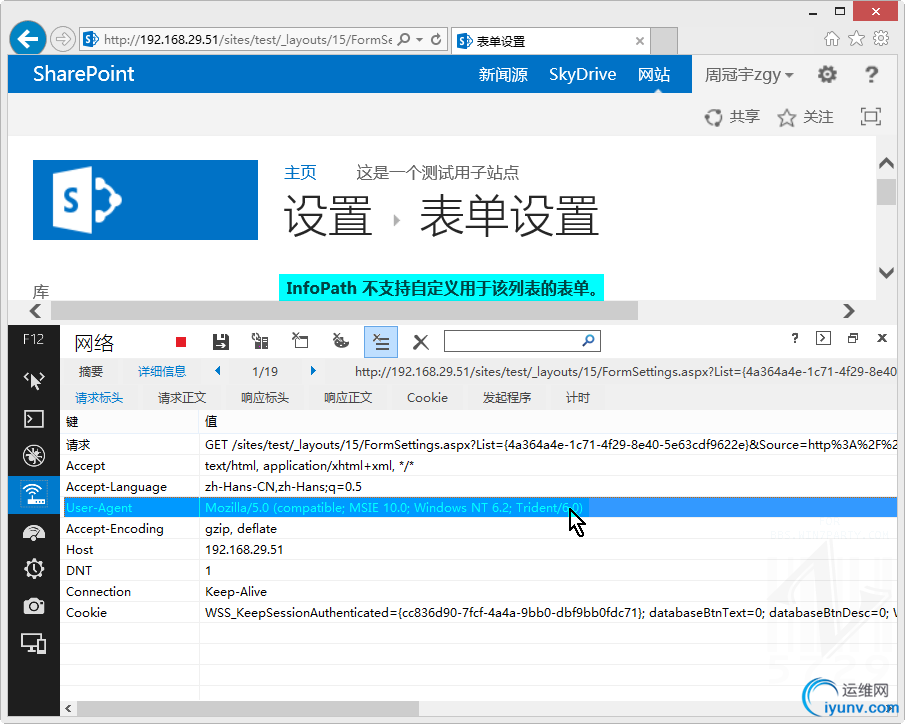Open the address bar dropdown arrow
The width and height of the screenshot is (905, 724).
420,39
